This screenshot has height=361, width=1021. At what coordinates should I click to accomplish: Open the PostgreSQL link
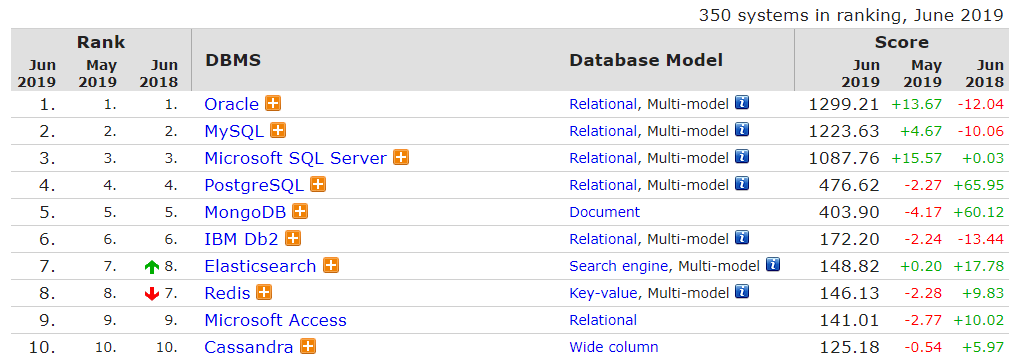254,185
